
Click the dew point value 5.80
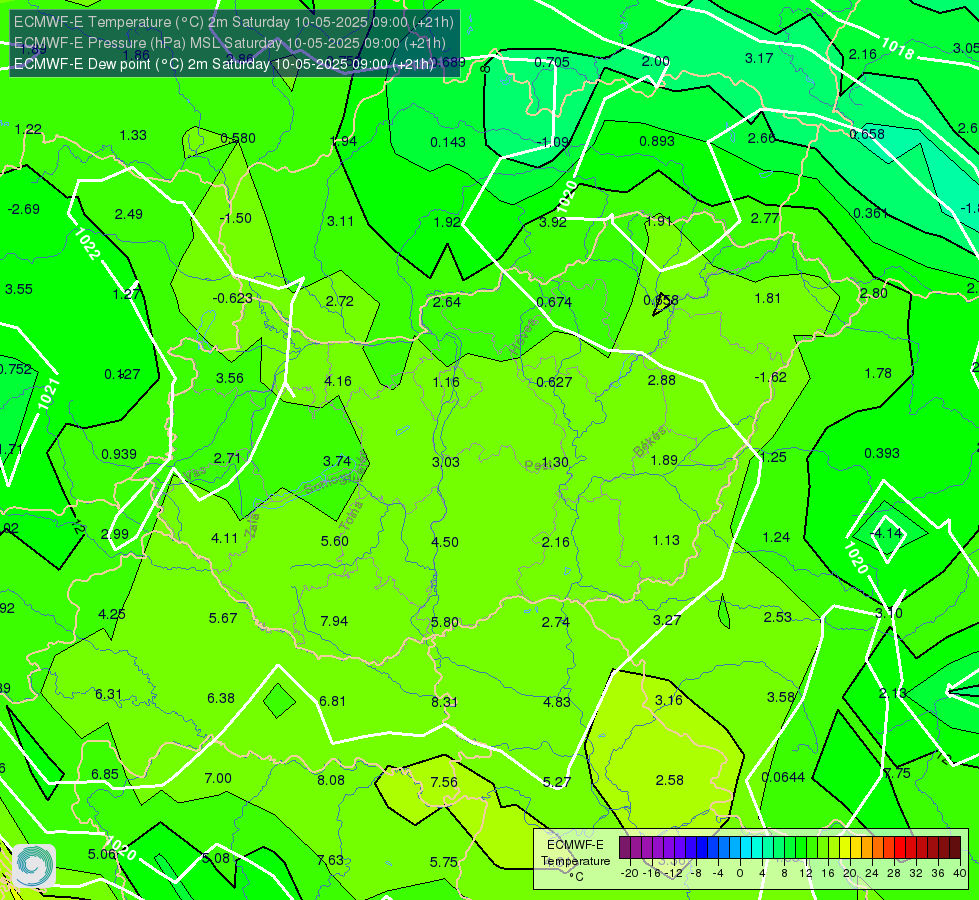(x=445, y=622)
